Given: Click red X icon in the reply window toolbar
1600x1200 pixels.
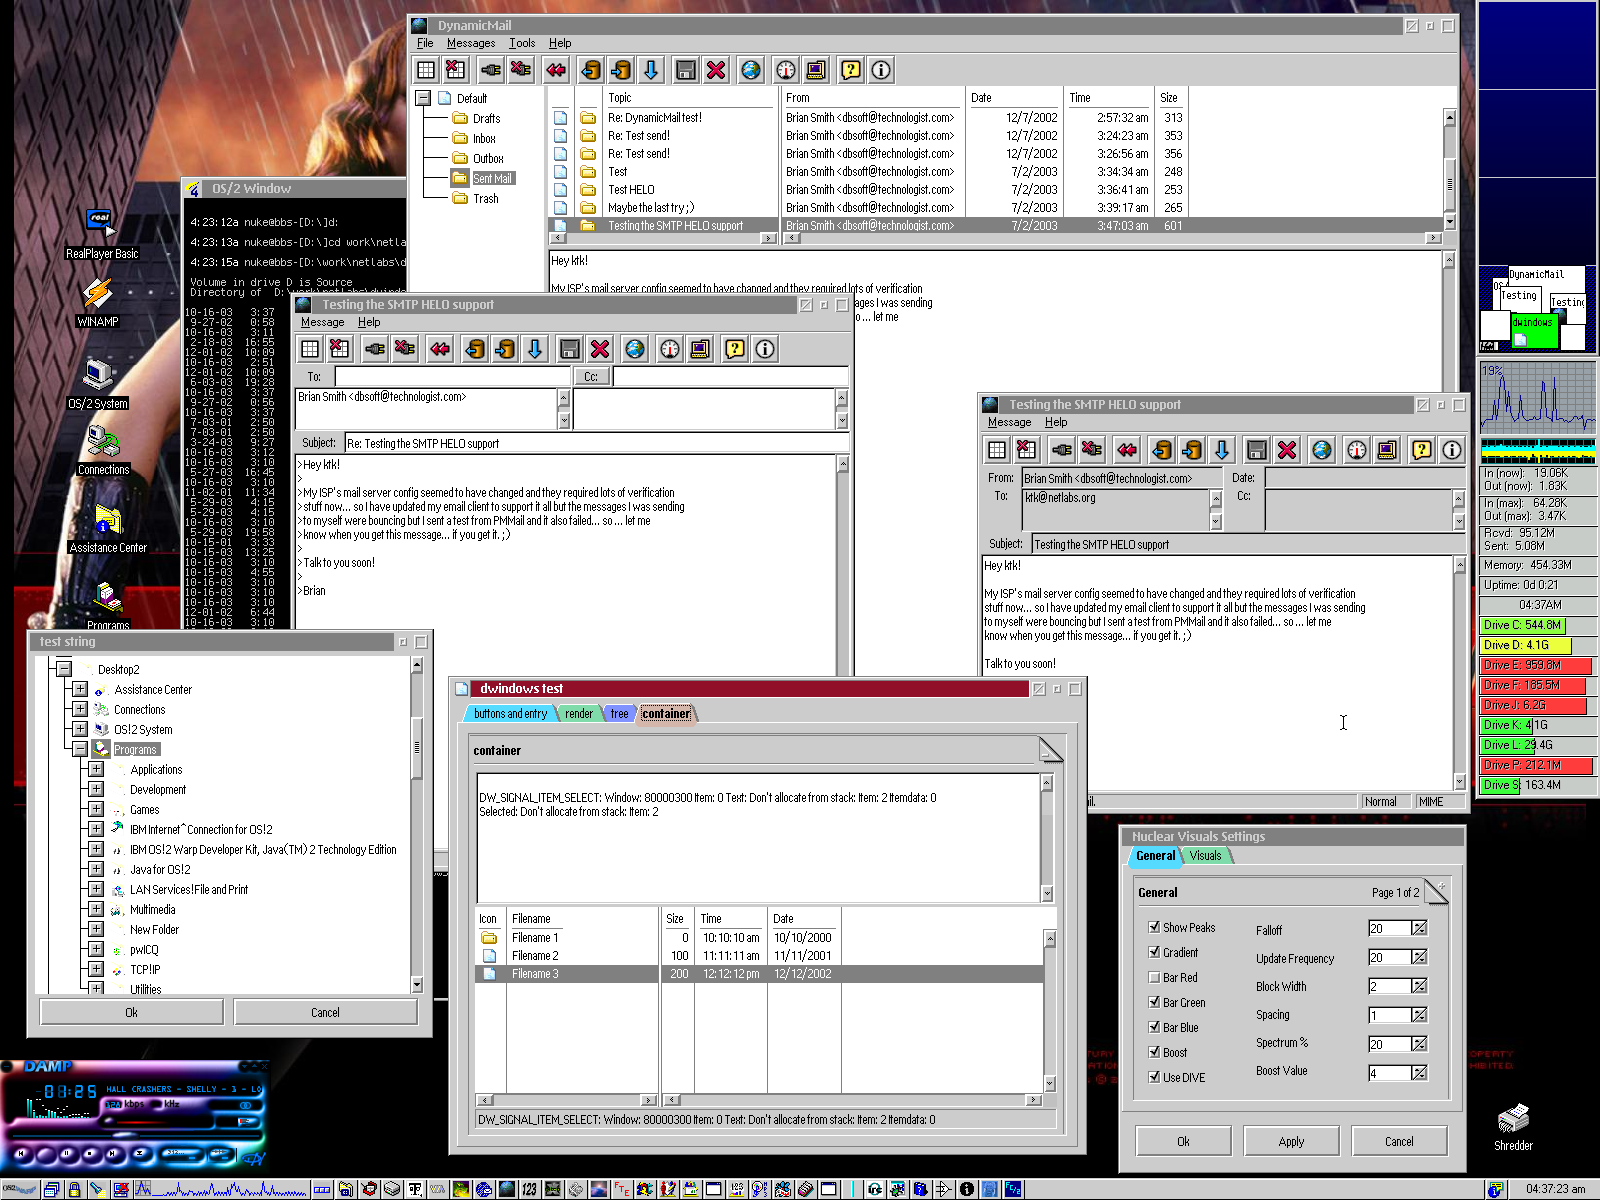Looking at the screenshot, I should pyautogui.click(x=600, y=349).
